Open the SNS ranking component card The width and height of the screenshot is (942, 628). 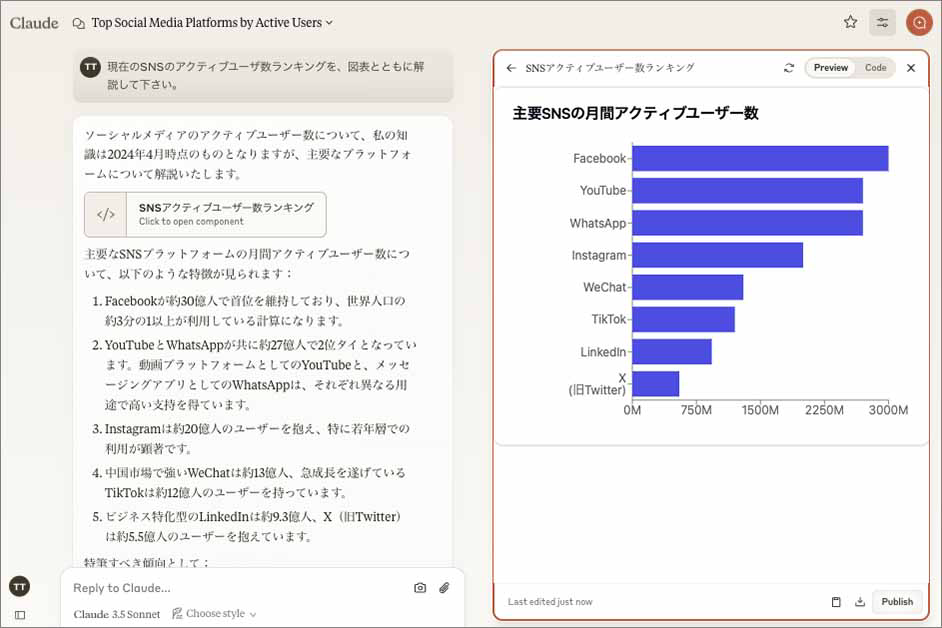(x=205, y=214)
